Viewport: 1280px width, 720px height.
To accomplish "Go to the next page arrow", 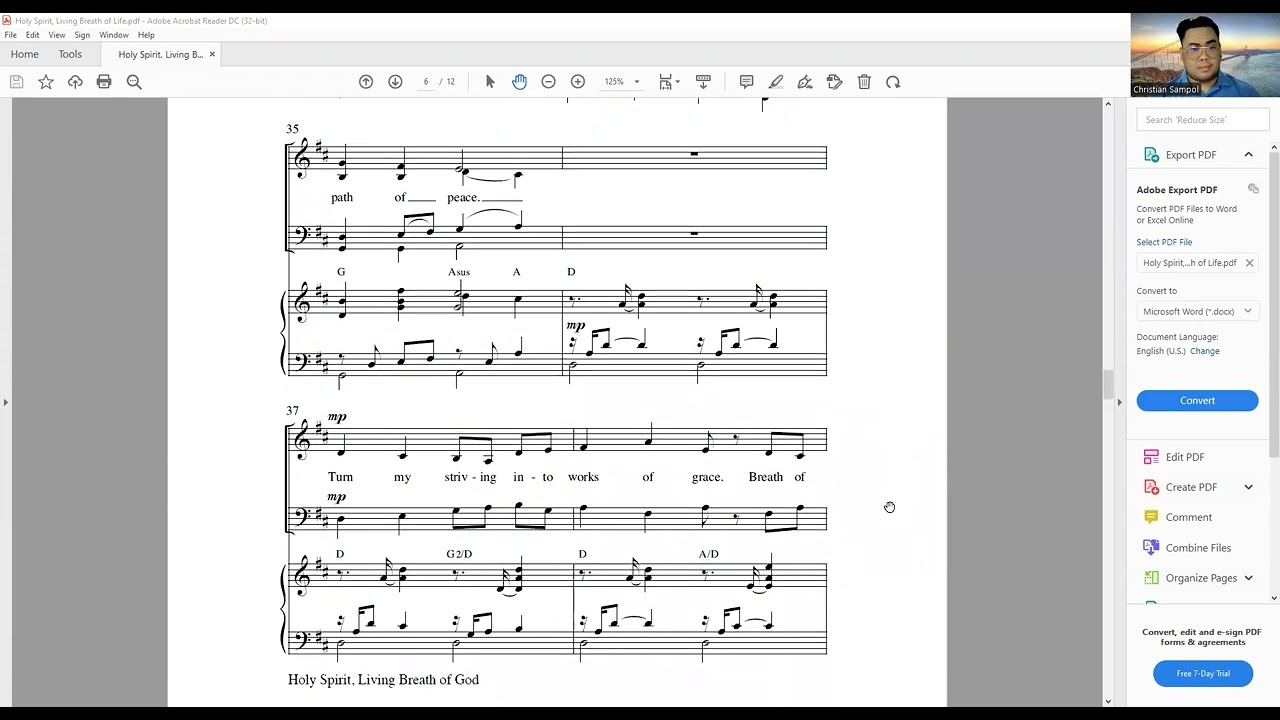I will click(x=395, y=82).
